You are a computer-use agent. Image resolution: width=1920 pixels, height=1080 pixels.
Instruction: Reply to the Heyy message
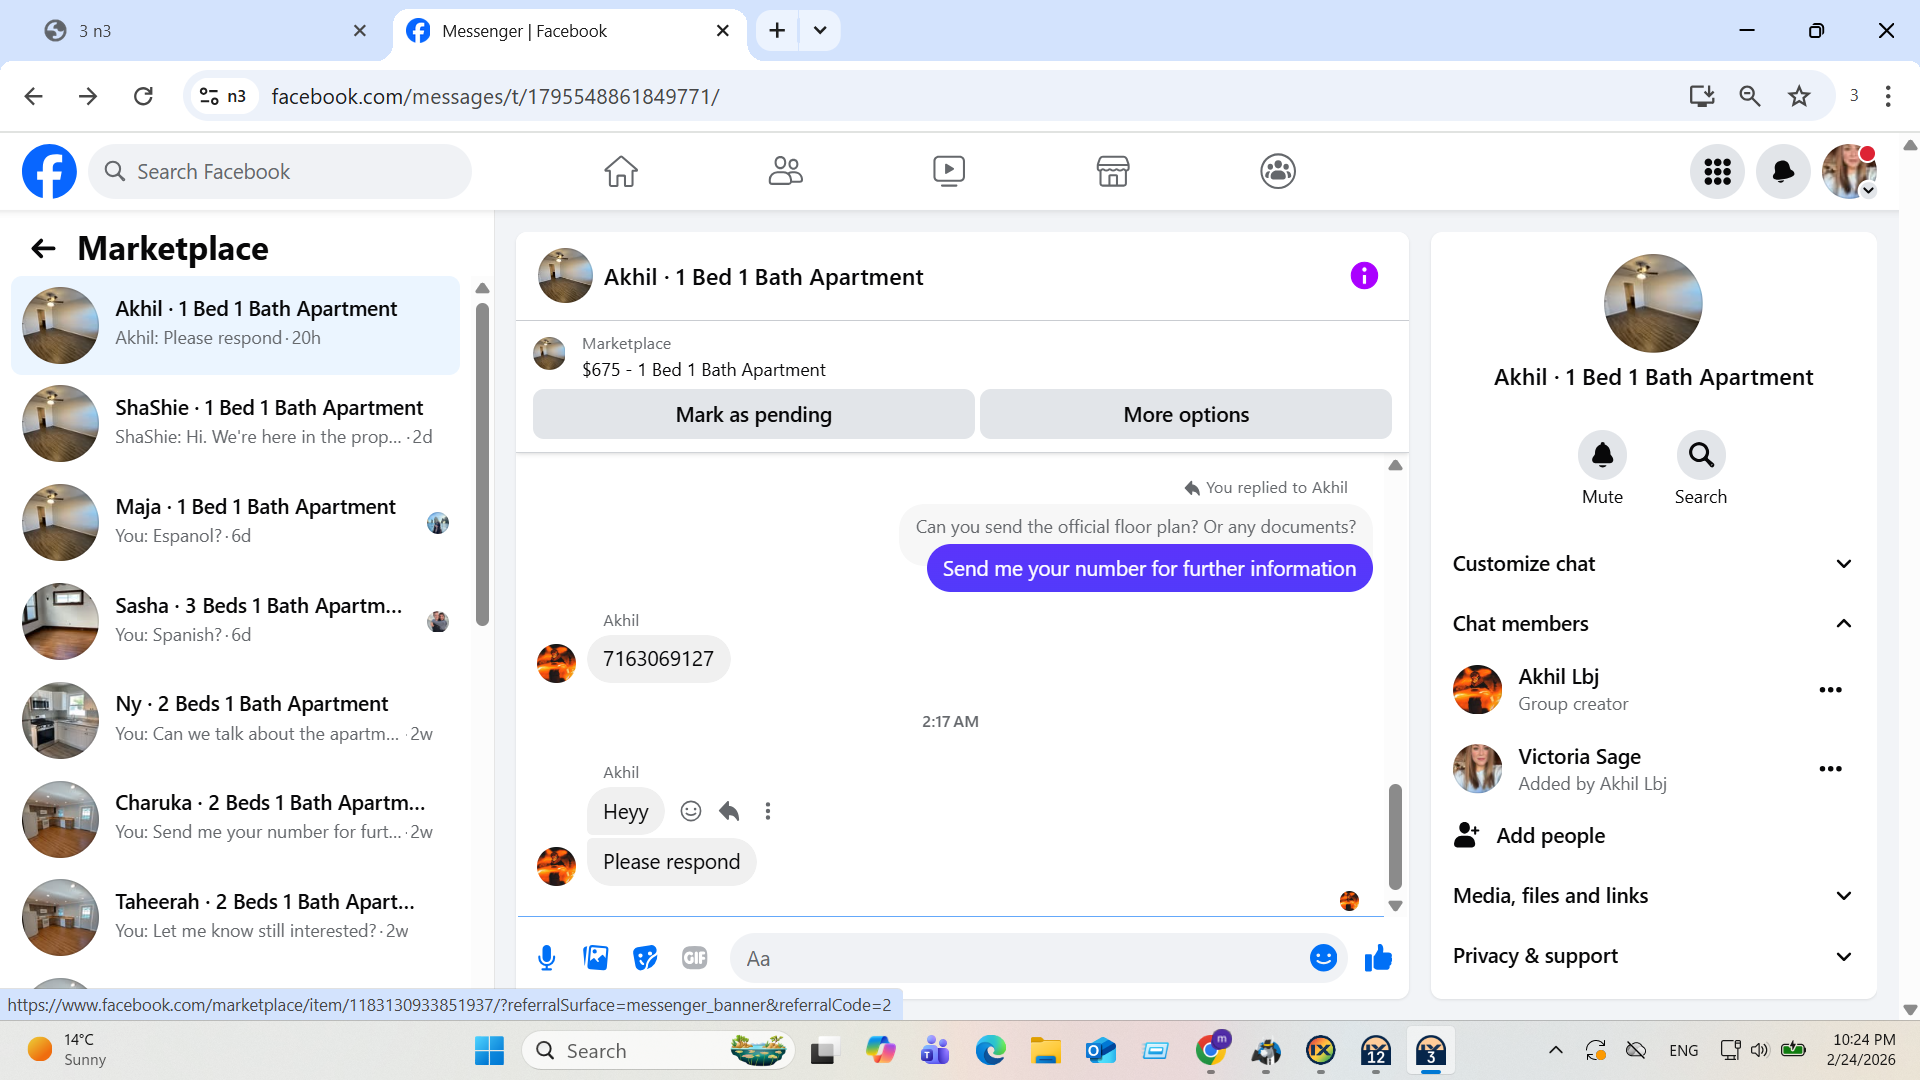coord(729,811)
